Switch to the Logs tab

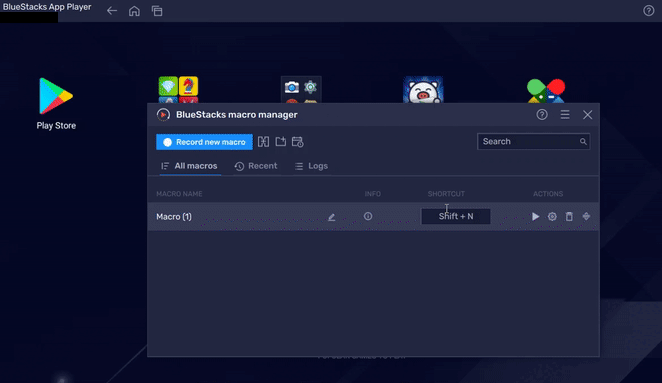[x=311, y=166]
